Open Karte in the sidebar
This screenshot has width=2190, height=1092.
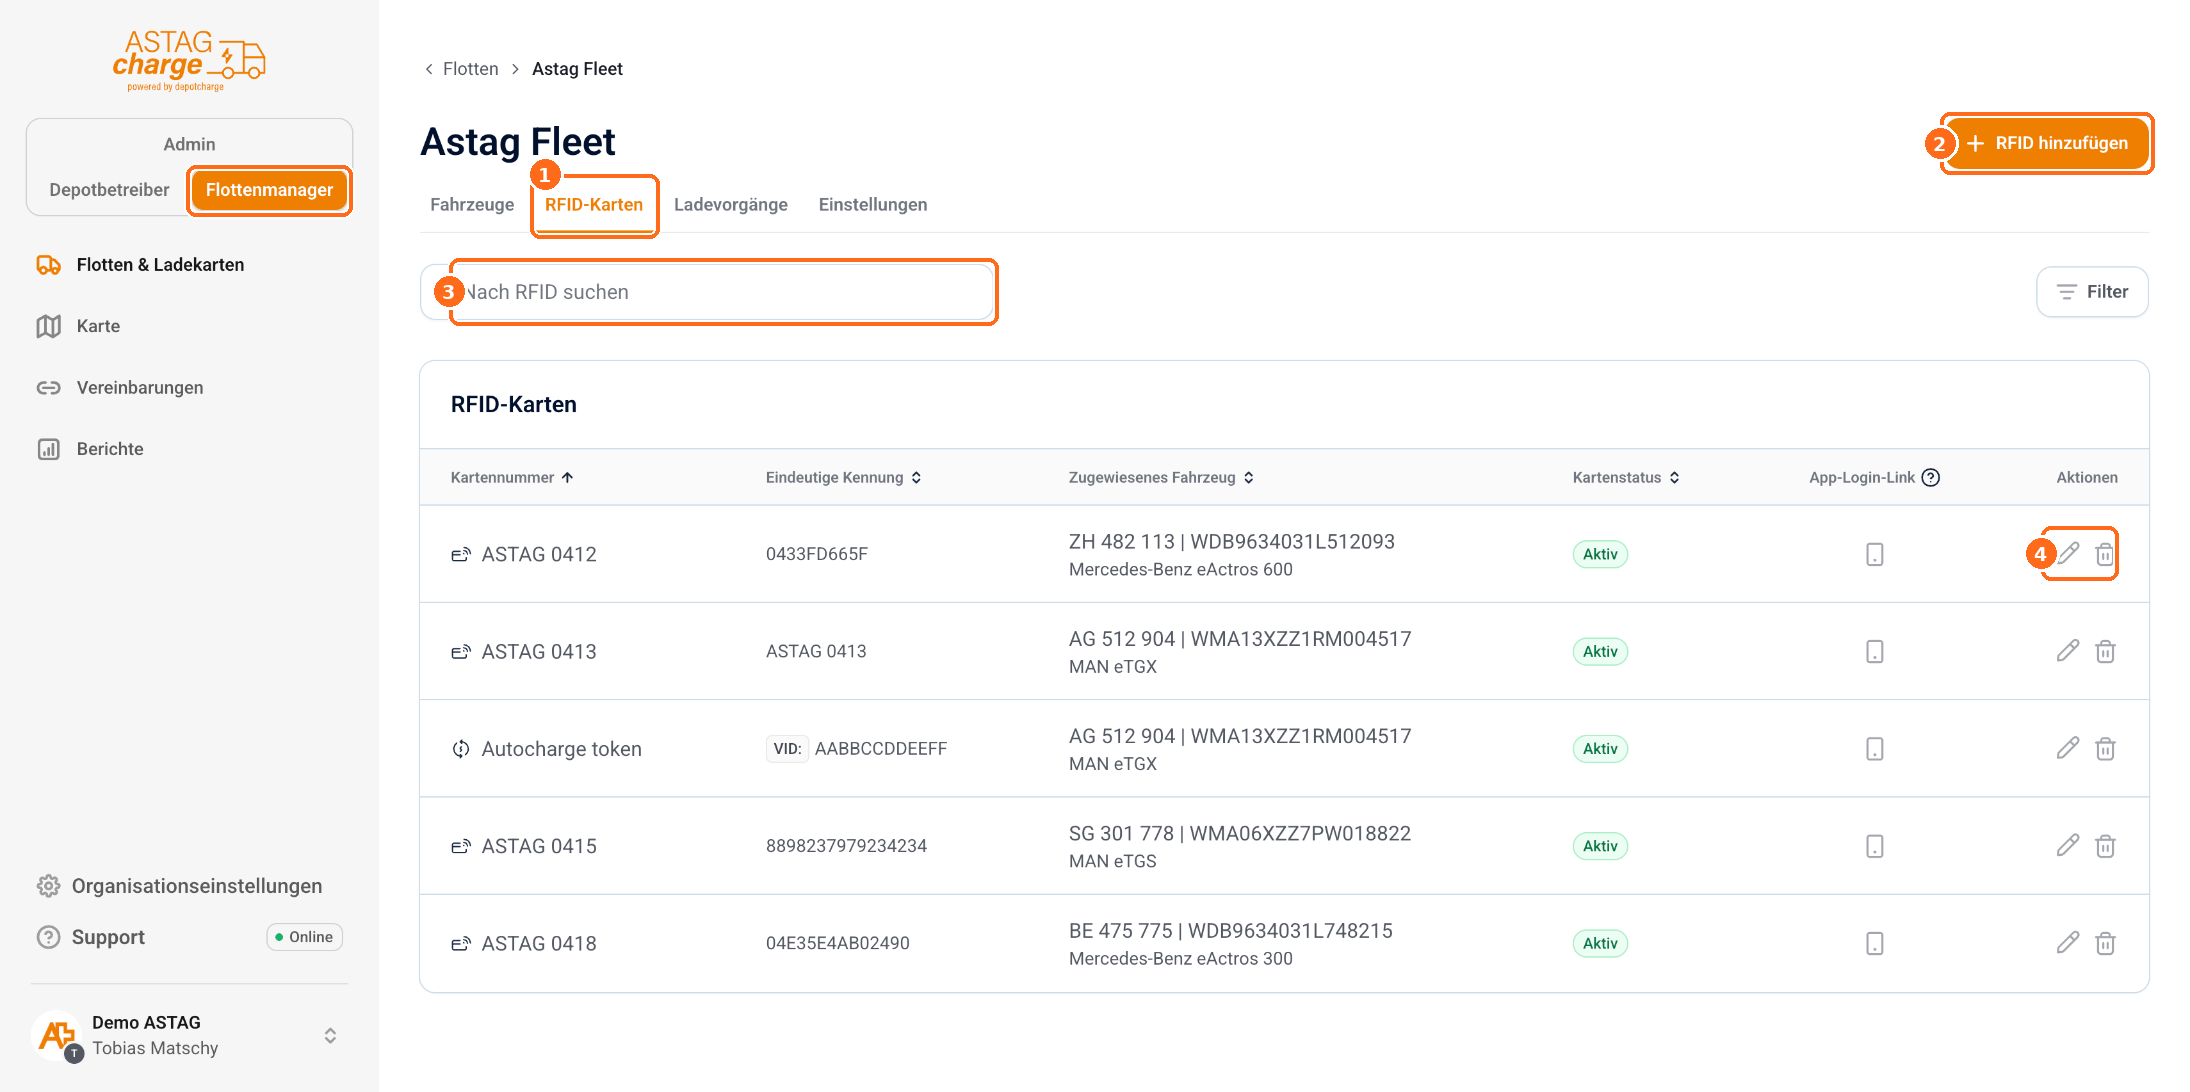78,326
